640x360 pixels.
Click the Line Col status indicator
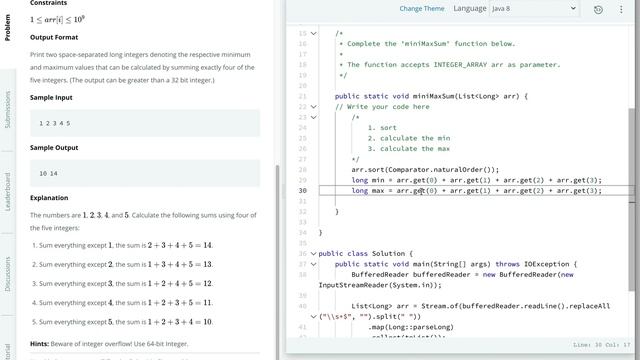(602, 345)
